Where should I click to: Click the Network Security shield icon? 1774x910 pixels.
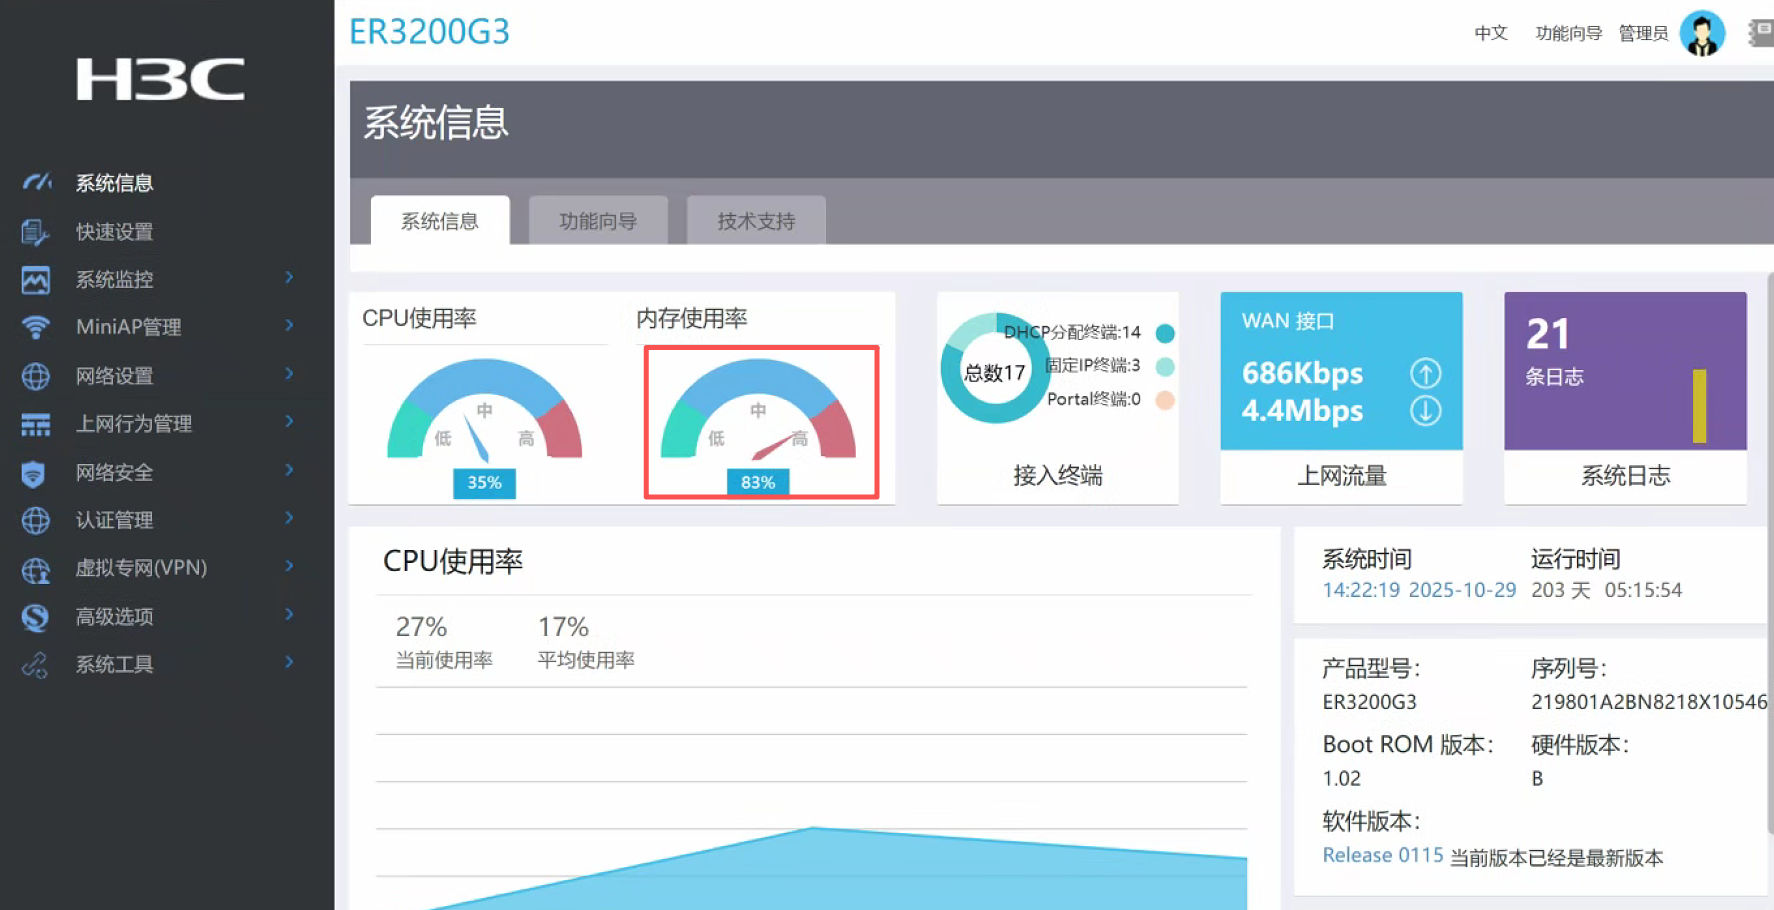[x=34, y=473]
